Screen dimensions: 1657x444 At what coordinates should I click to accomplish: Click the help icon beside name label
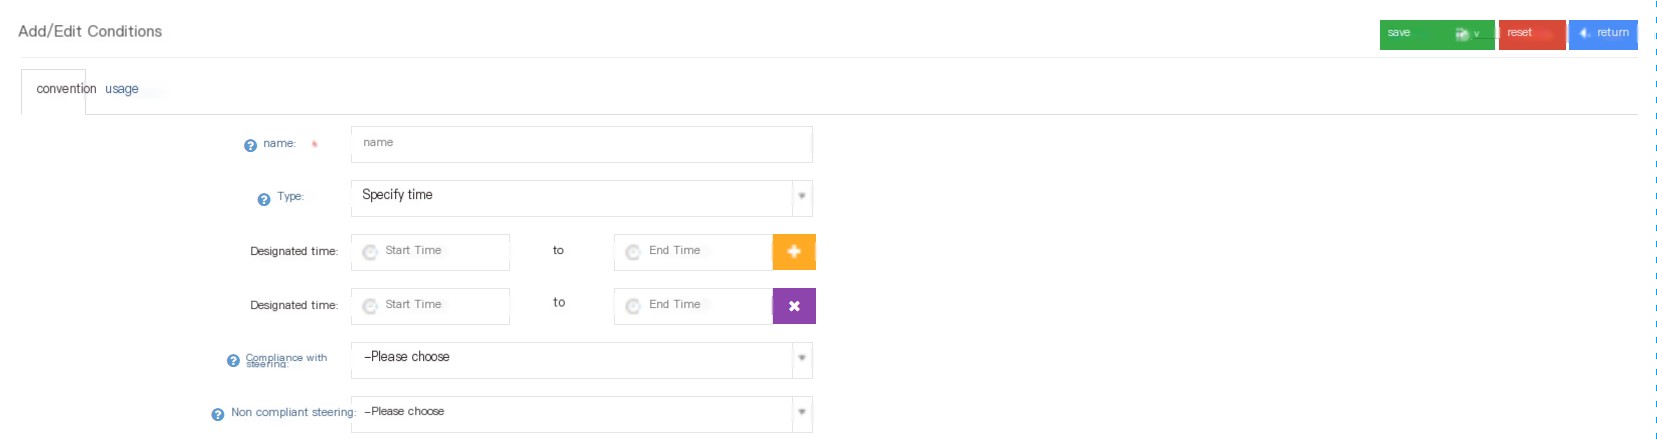coord(250,145)
